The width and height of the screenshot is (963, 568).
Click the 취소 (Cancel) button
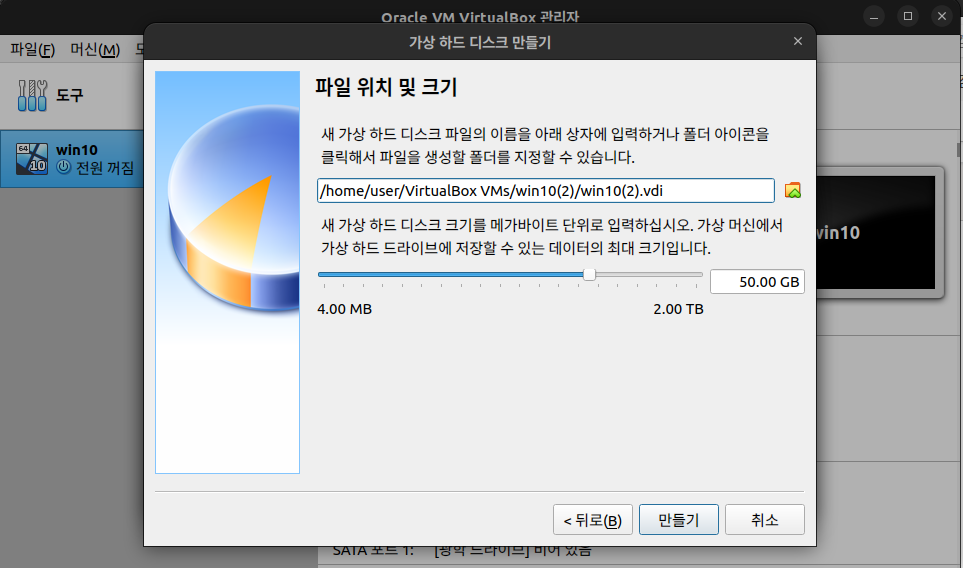tap(765, 519)
